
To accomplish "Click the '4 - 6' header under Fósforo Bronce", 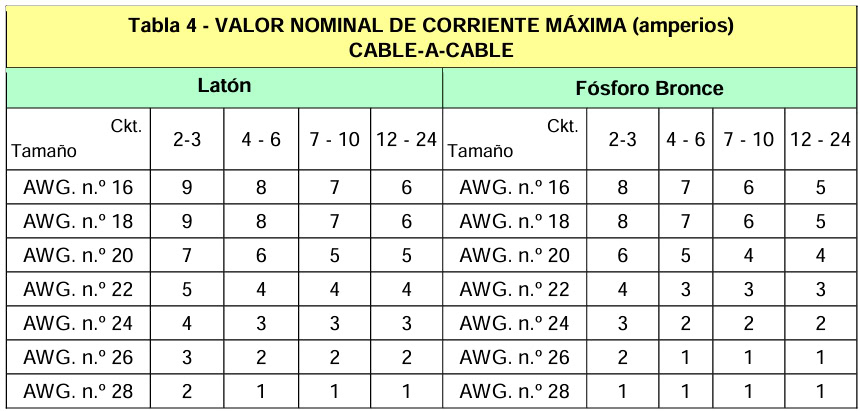I will 686,140.
